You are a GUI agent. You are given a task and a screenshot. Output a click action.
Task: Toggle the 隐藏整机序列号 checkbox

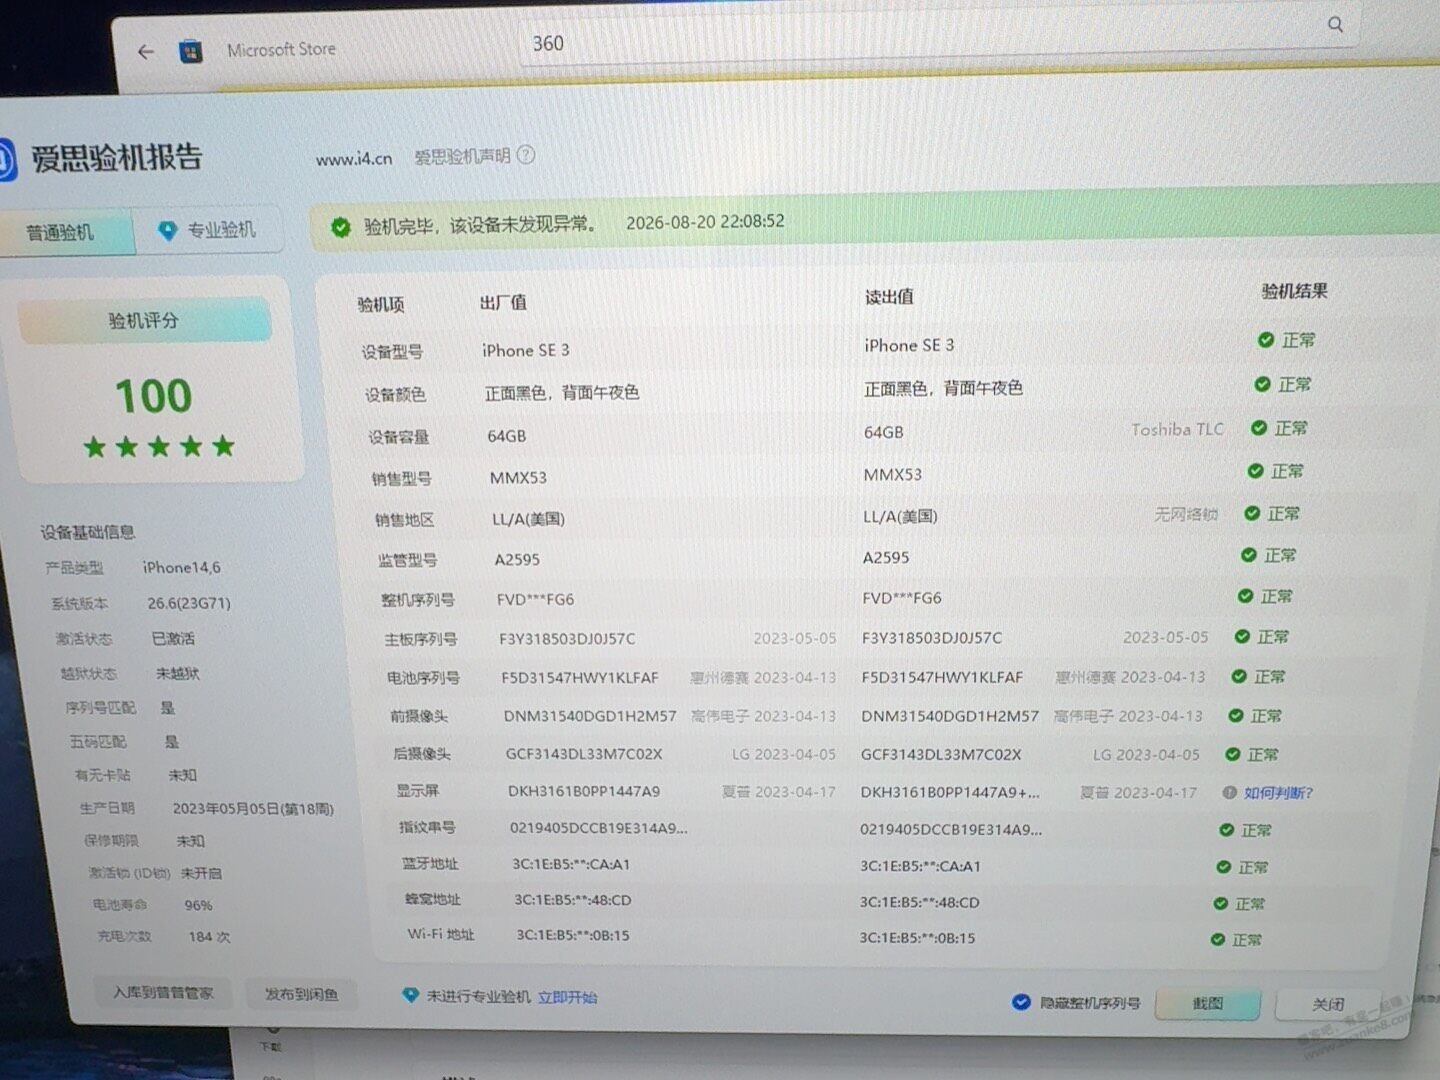click(x=1021, y=1002)
